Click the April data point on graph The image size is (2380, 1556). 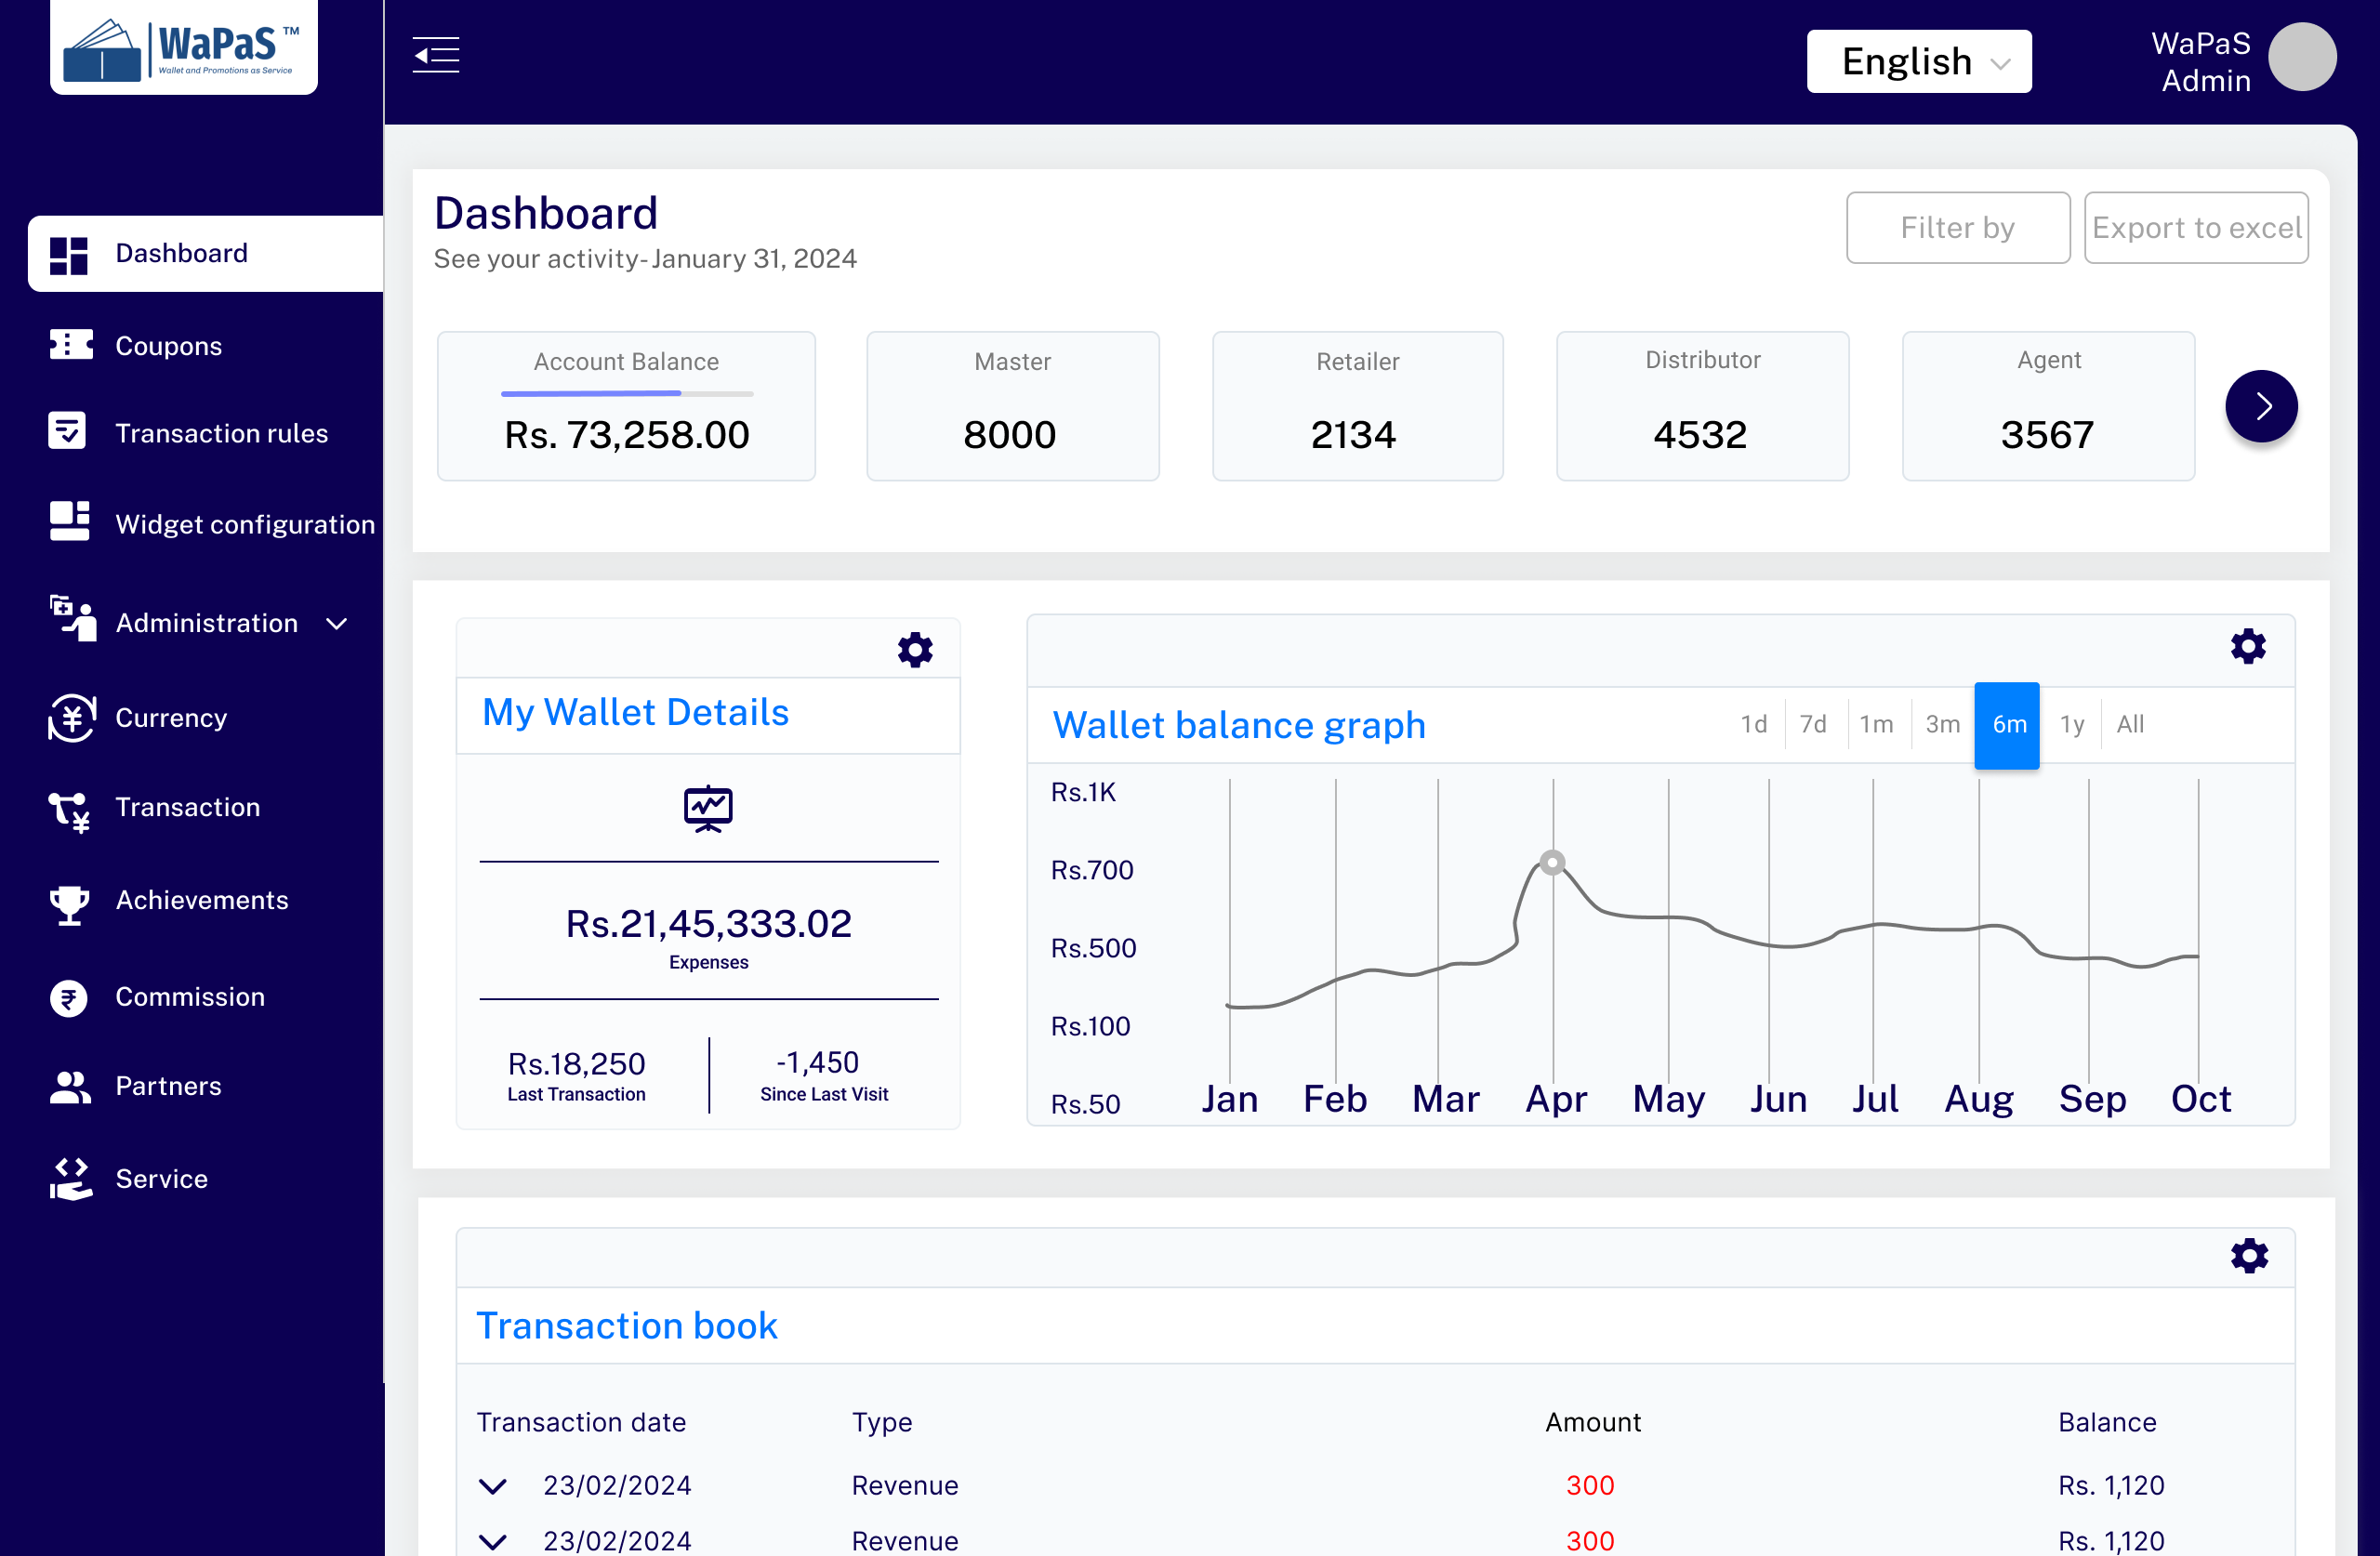(1552, 862)
